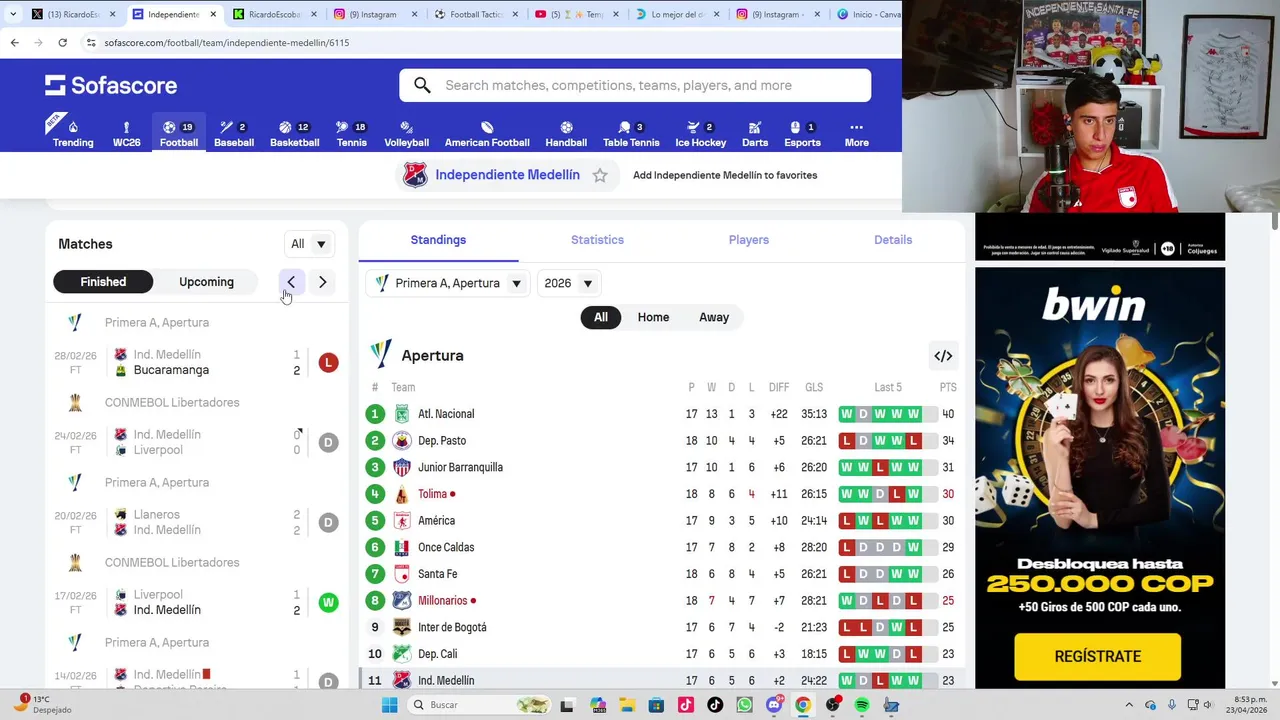Select Football in the sports bar

[x=179, y=133]
